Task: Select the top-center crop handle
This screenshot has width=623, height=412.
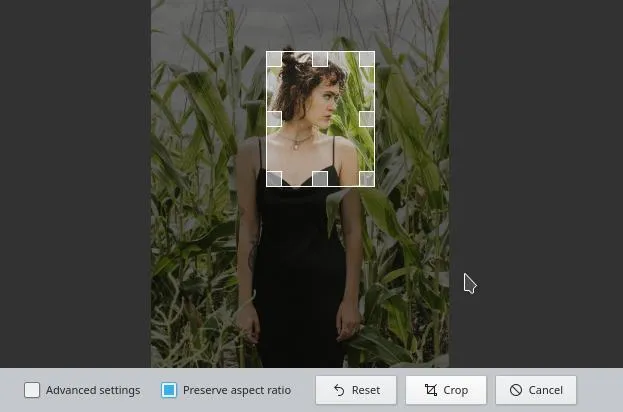Action: (x=320, y=59)
